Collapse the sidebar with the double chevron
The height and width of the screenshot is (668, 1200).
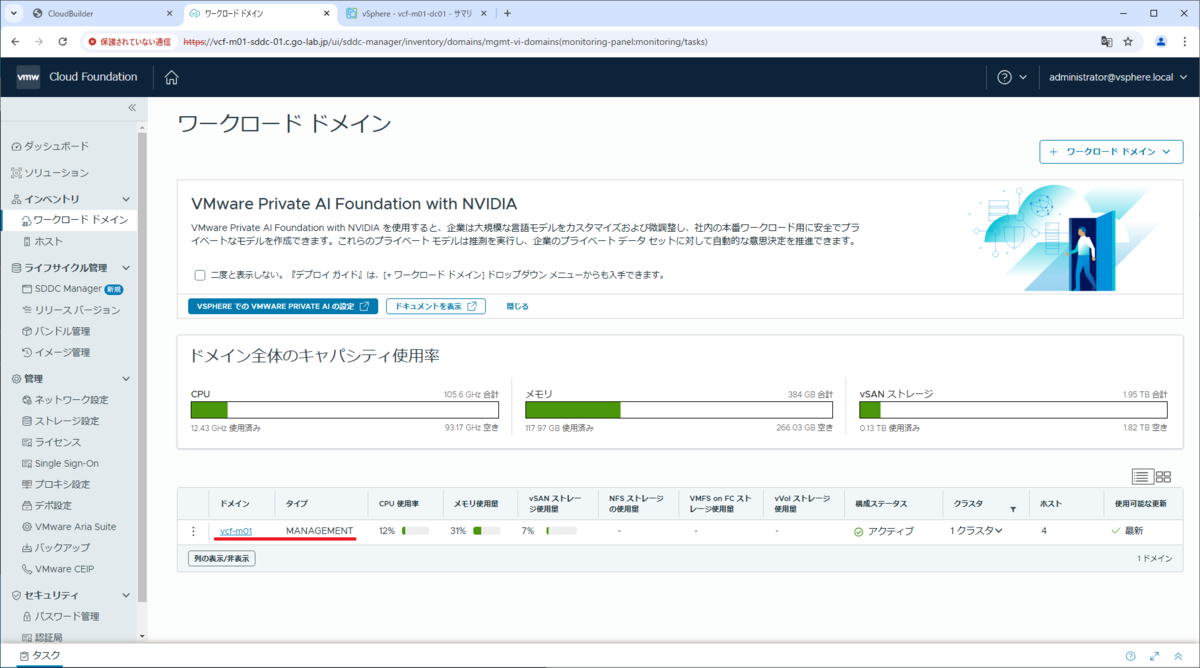[132, 107]
